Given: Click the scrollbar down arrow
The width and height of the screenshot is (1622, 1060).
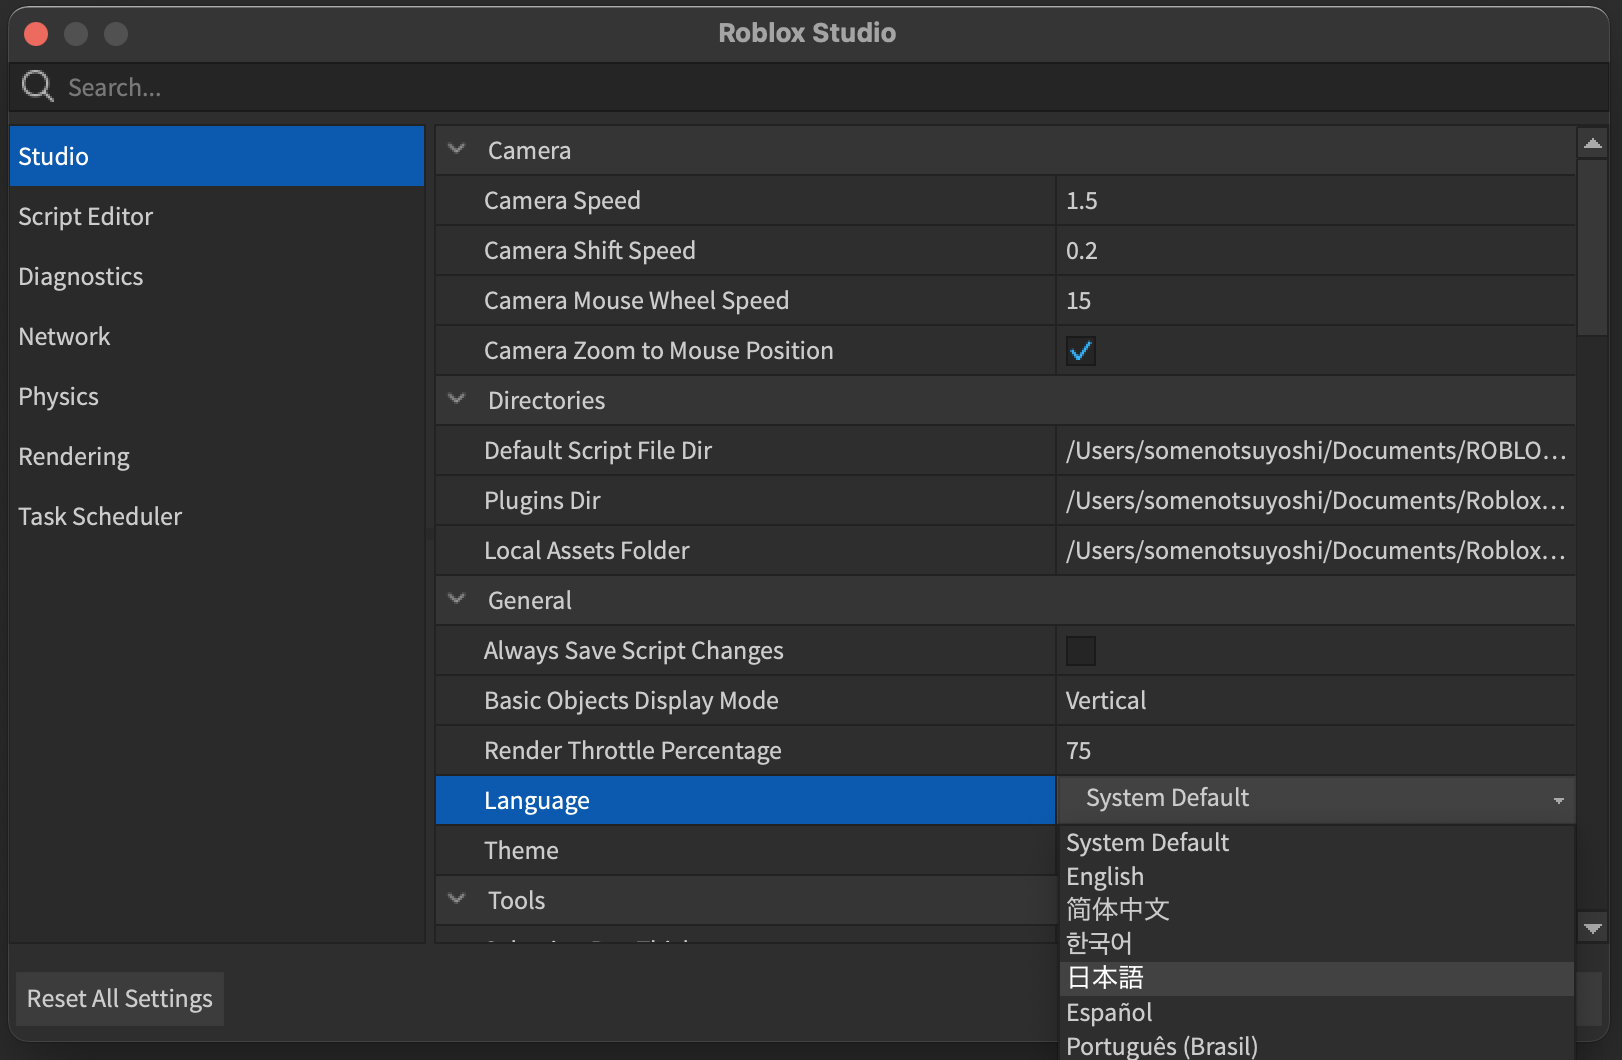Looking at the screenshot, I should click(x=1593, y=927).
